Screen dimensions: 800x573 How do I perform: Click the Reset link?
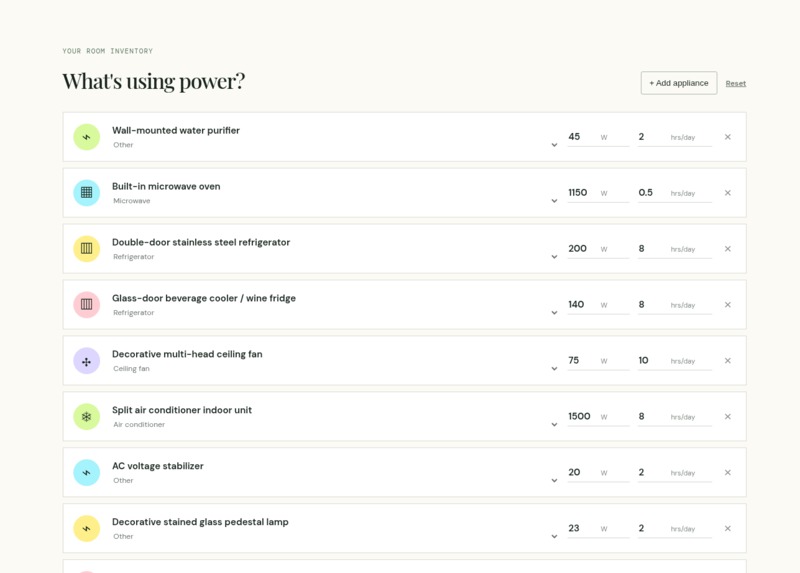click(x=735, y=84)
